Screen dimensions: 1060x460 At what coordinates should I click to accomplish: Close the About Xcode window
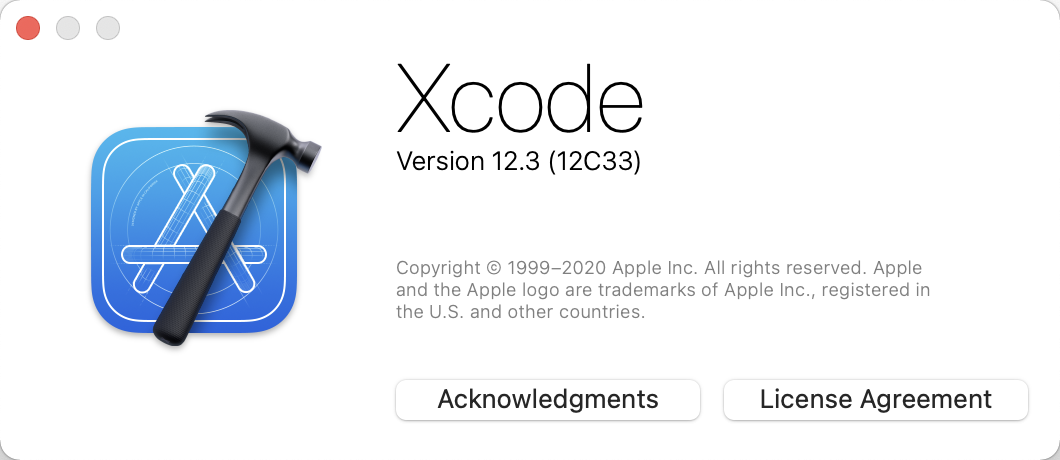click(28, 28)
